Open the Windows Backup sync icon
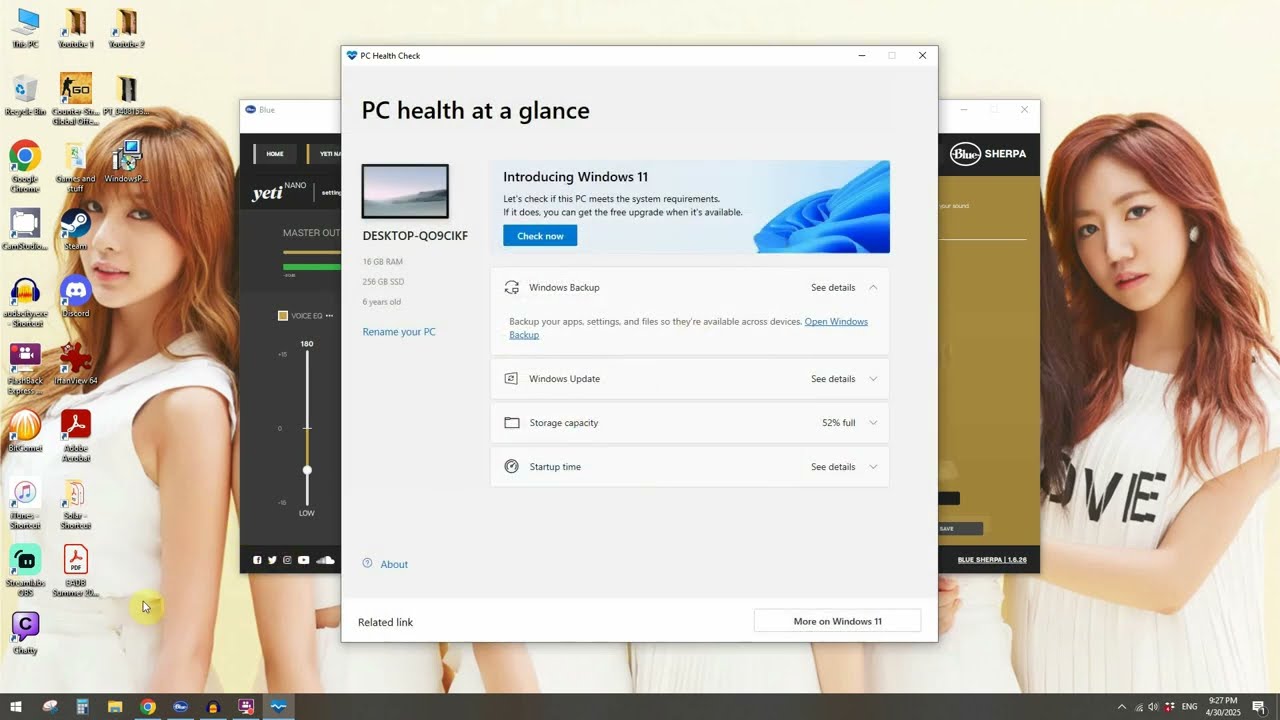 click(x=512, y=287)
